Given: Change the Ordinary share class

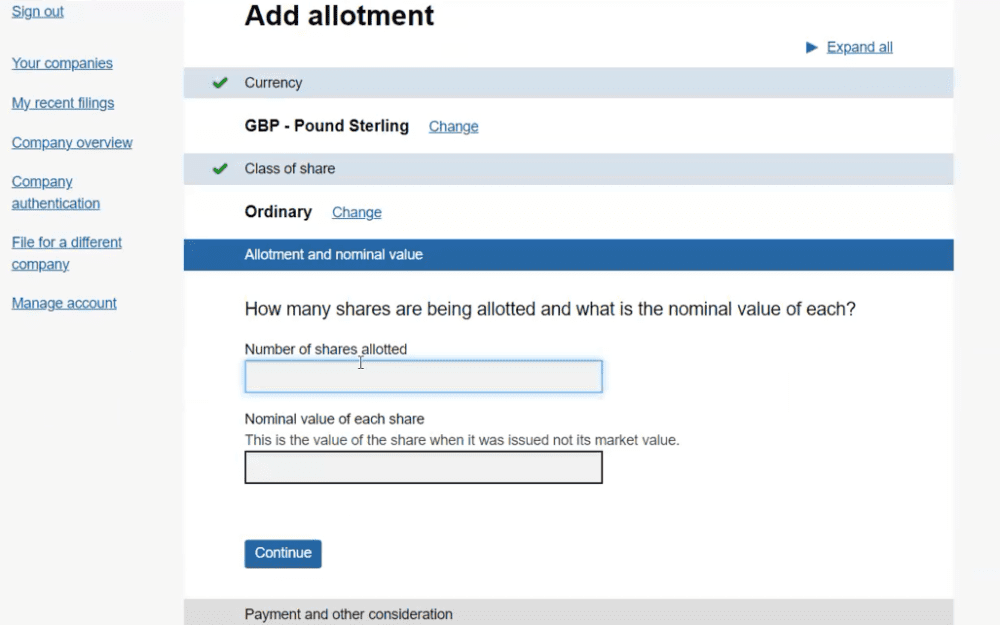Looking at the screenshot, I should [x=356, y=212].
